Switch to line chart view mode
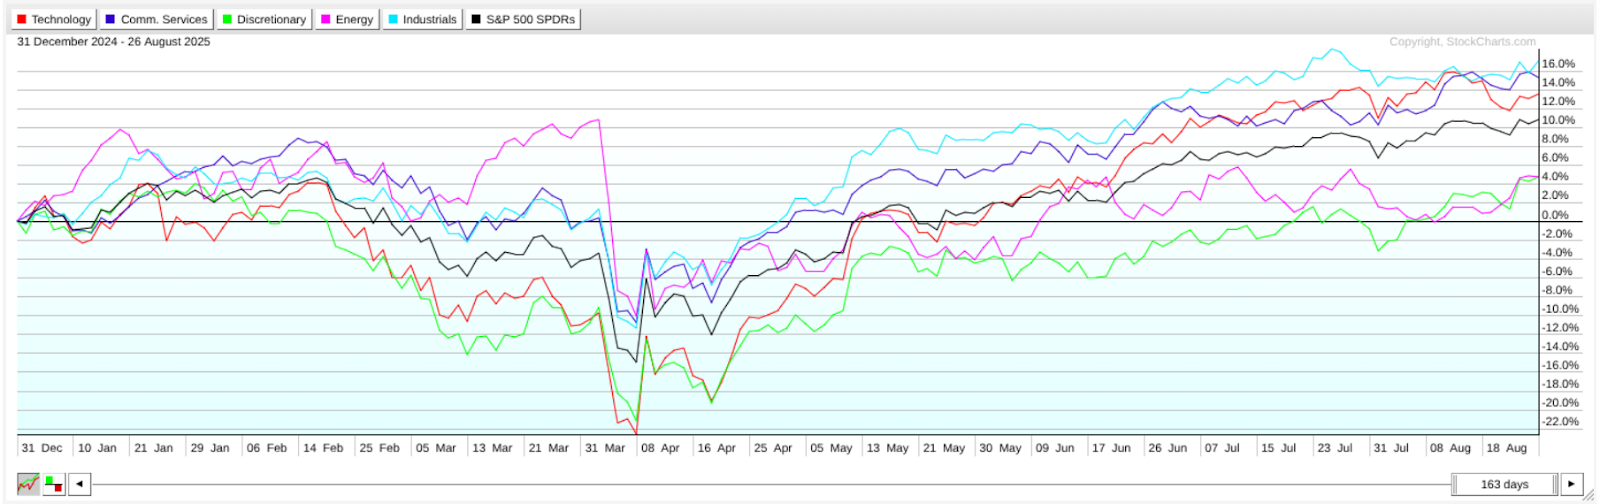The image size is (1600, 504). click(28, 484)
